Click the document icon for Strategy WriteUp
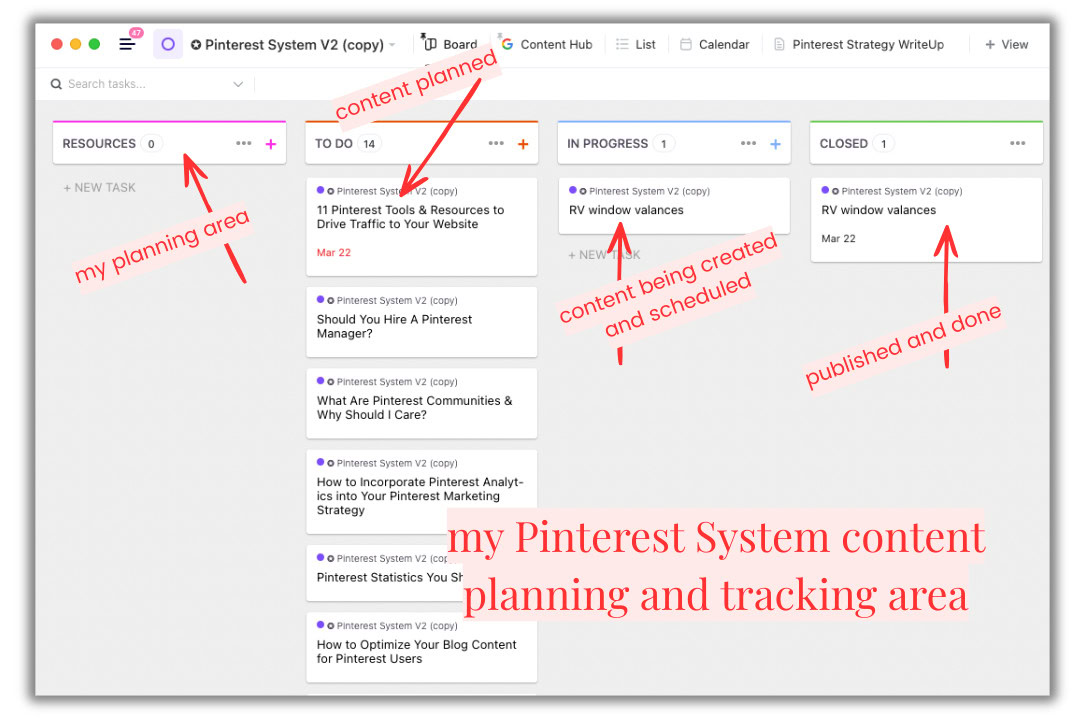Image resolution: width=1085 pixels, height=719 pixels. [x=779, y=44]
